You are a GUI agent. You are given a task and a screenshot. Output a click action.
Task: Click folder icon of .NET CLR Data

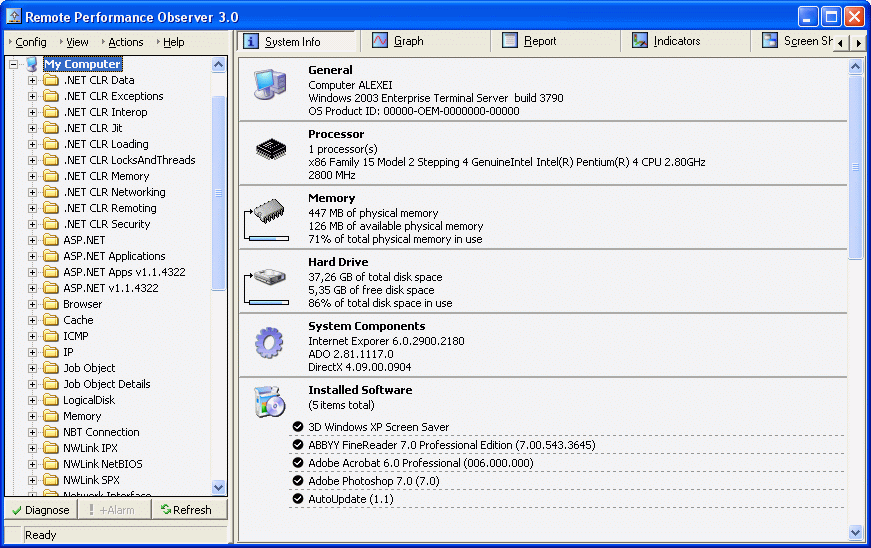pyautogui.click(x=51, y=81)
